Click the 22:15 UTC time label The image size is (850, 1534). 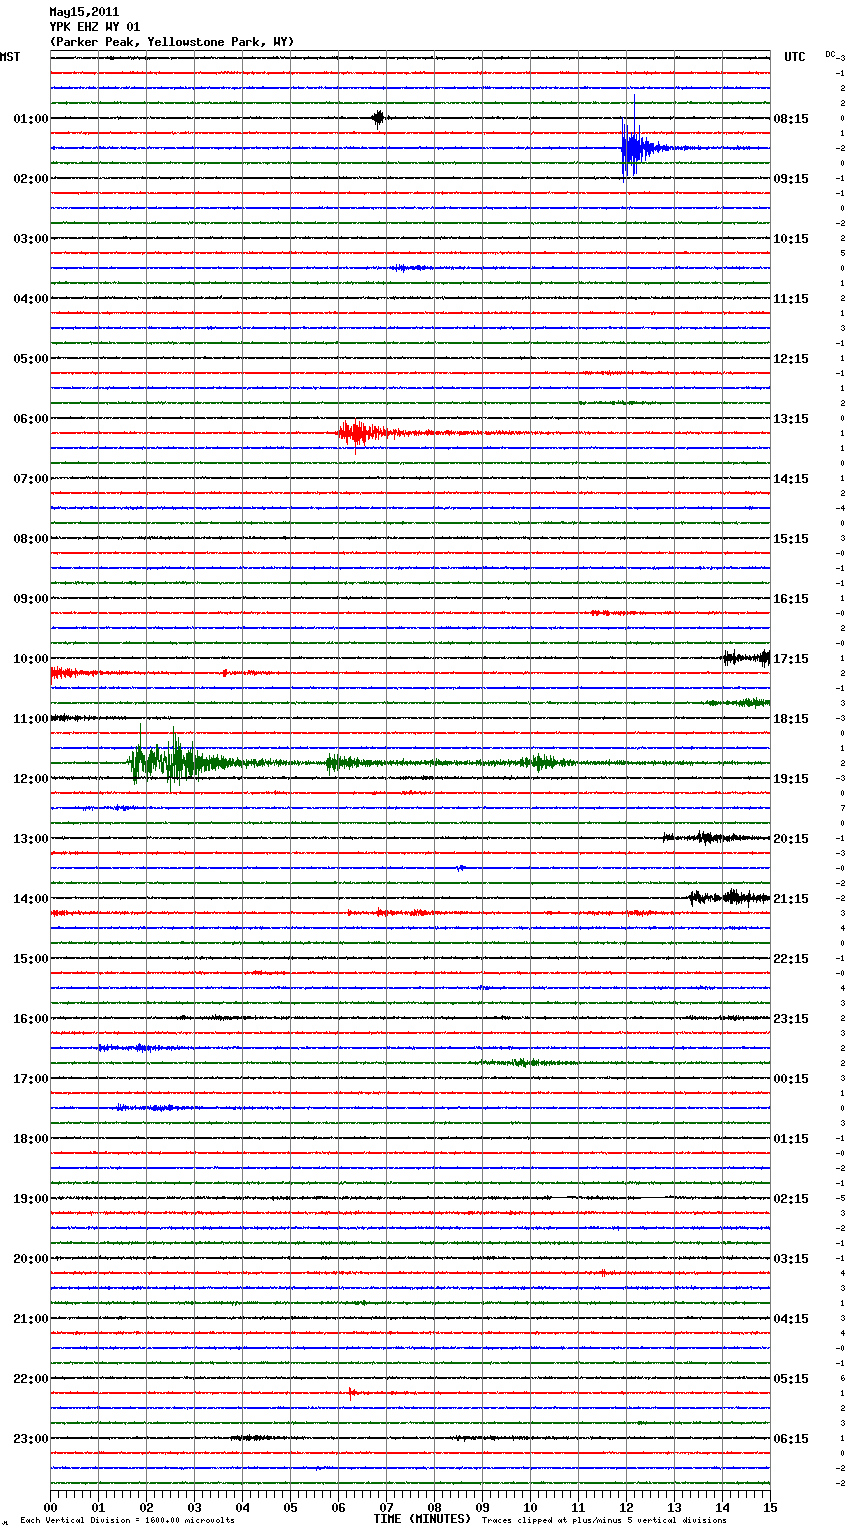pos(791,959)
